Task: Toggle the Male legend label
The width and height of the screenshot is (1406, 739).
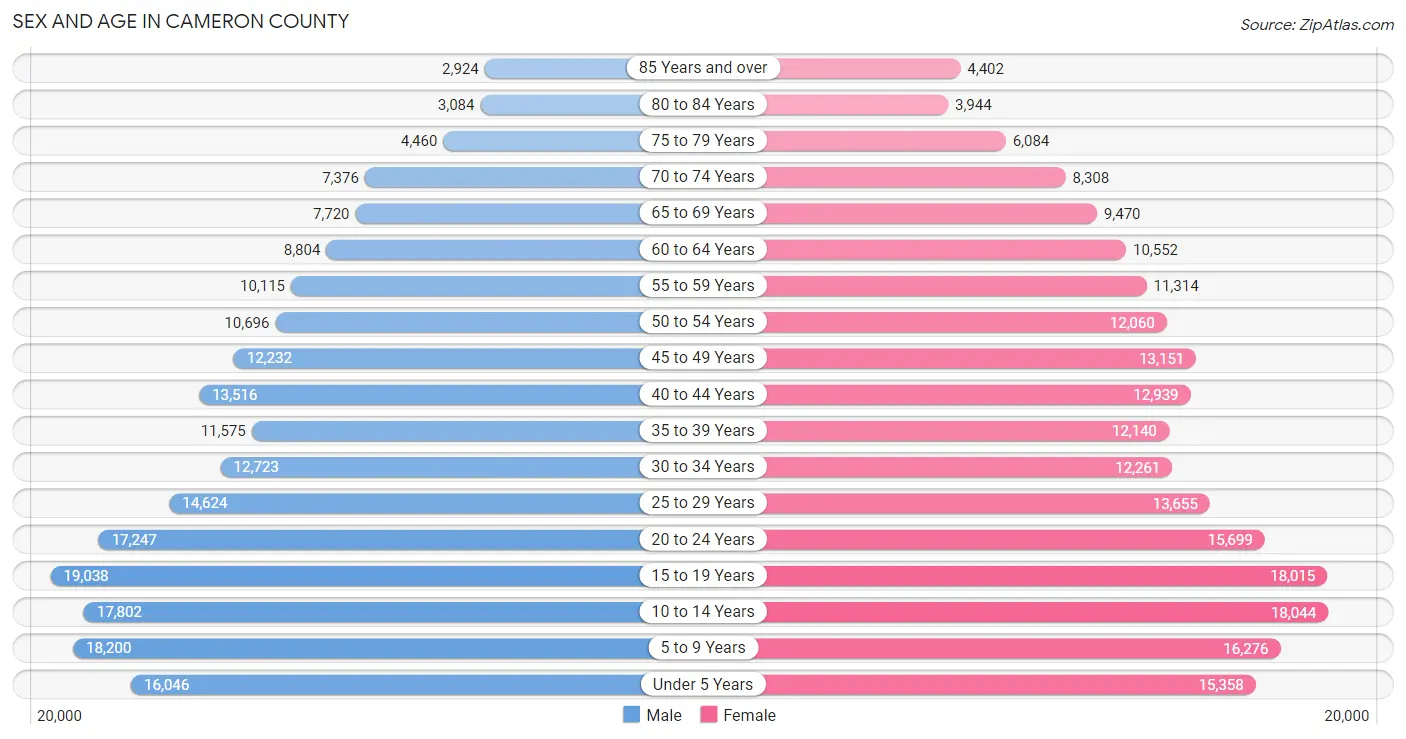Action: coord(664,715)
